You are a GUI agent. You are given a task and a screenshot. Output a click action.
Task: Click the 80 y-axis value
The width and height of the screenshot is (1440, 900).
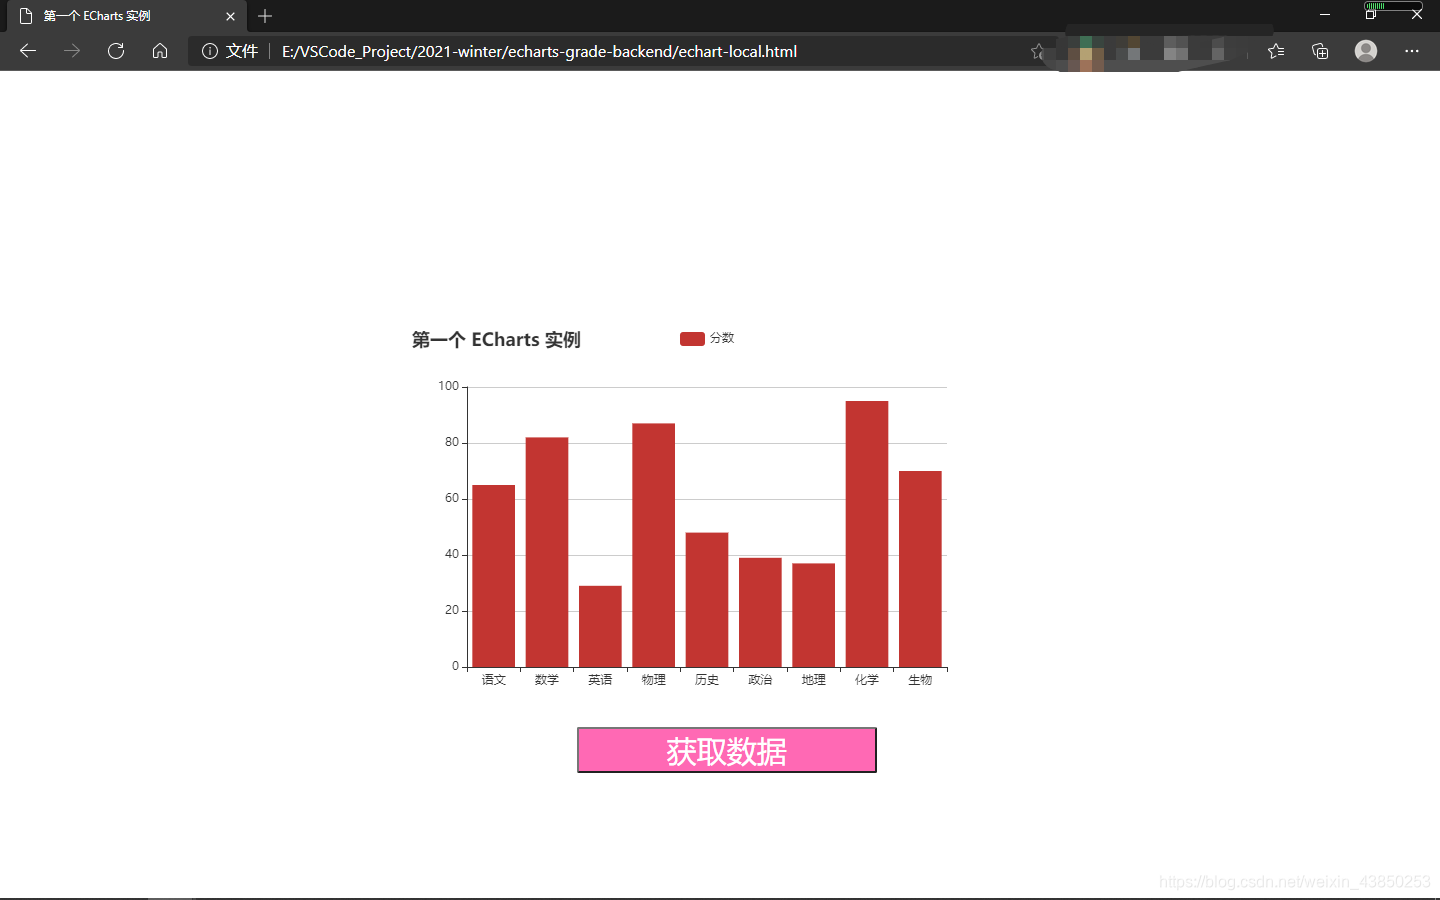[x=452, y=442]
